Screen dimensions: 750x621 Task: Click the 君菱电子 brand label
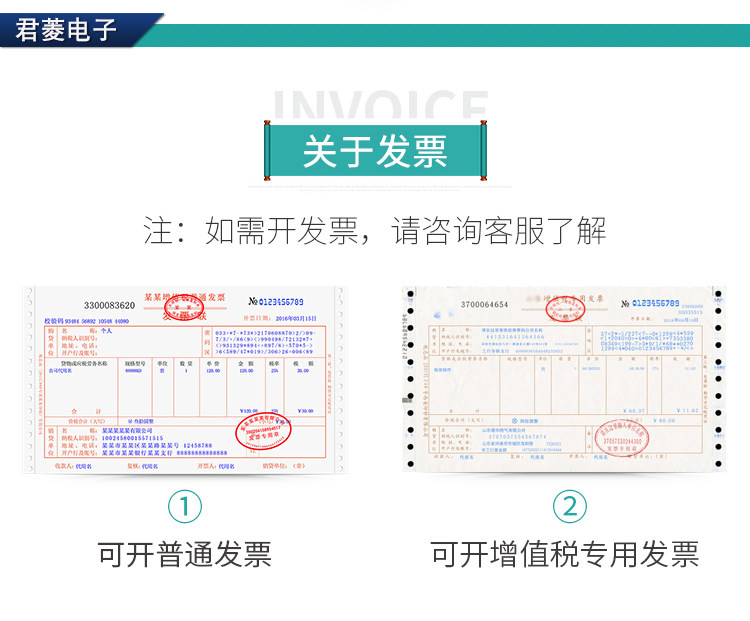point(66,30)
